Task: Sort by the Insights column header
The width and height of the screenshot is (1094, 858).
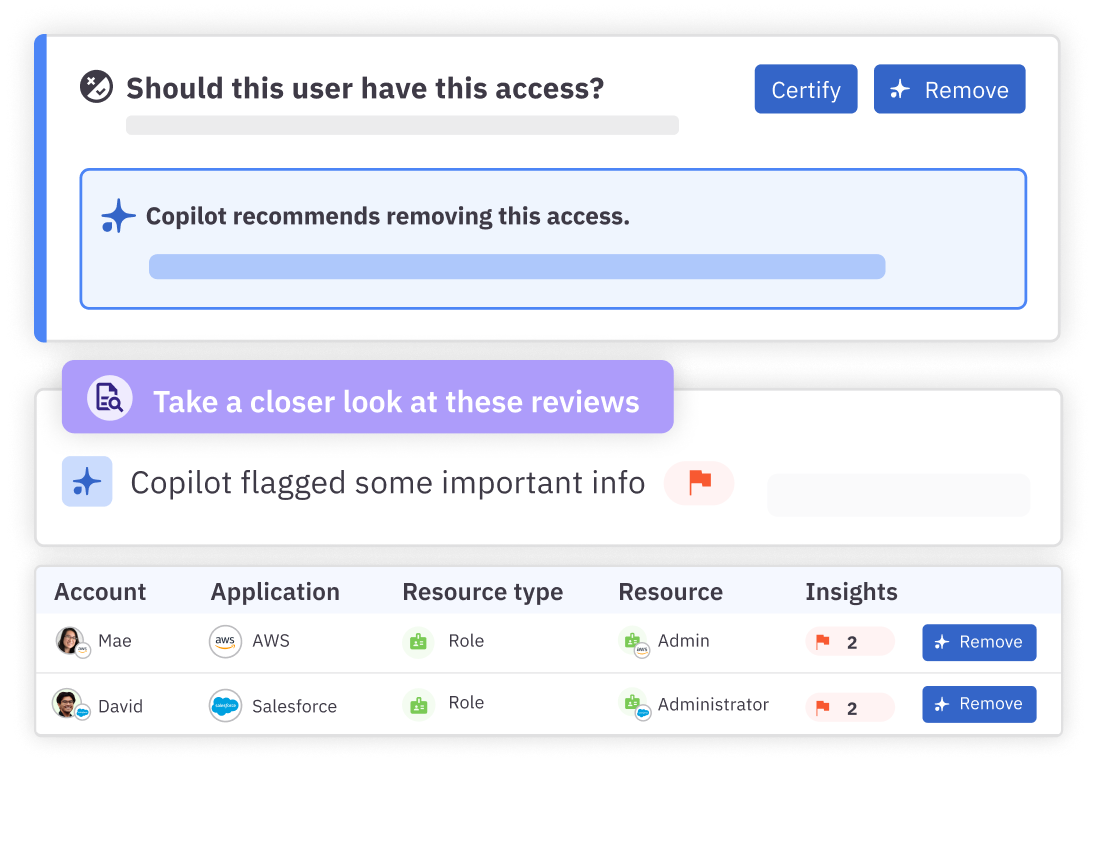Action: click(851, 592)
